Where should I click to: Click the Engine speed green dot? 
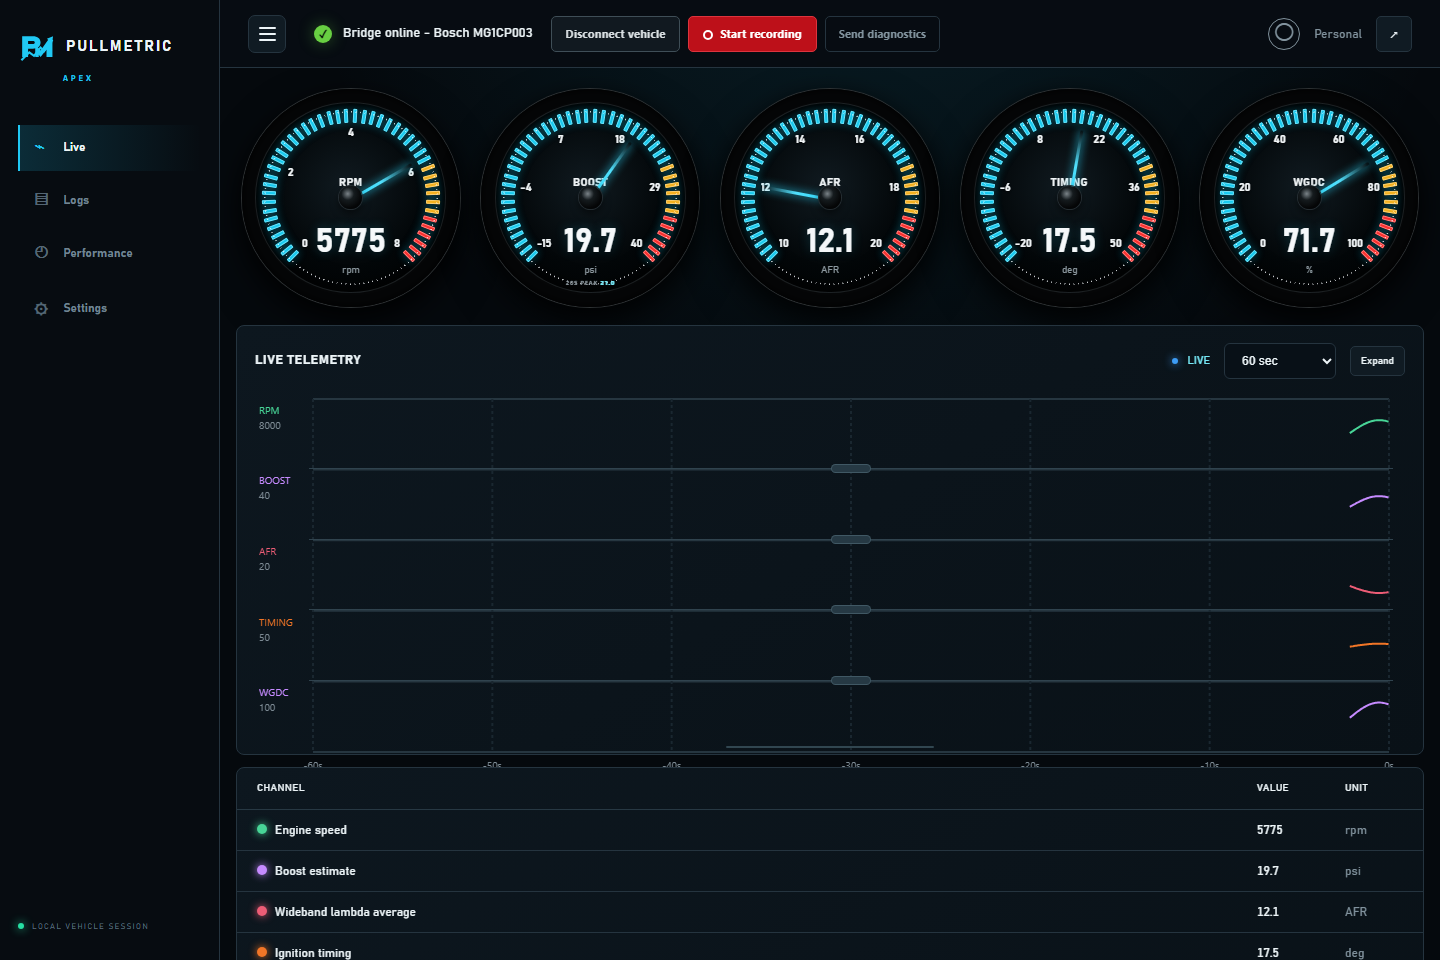[262, 829]
